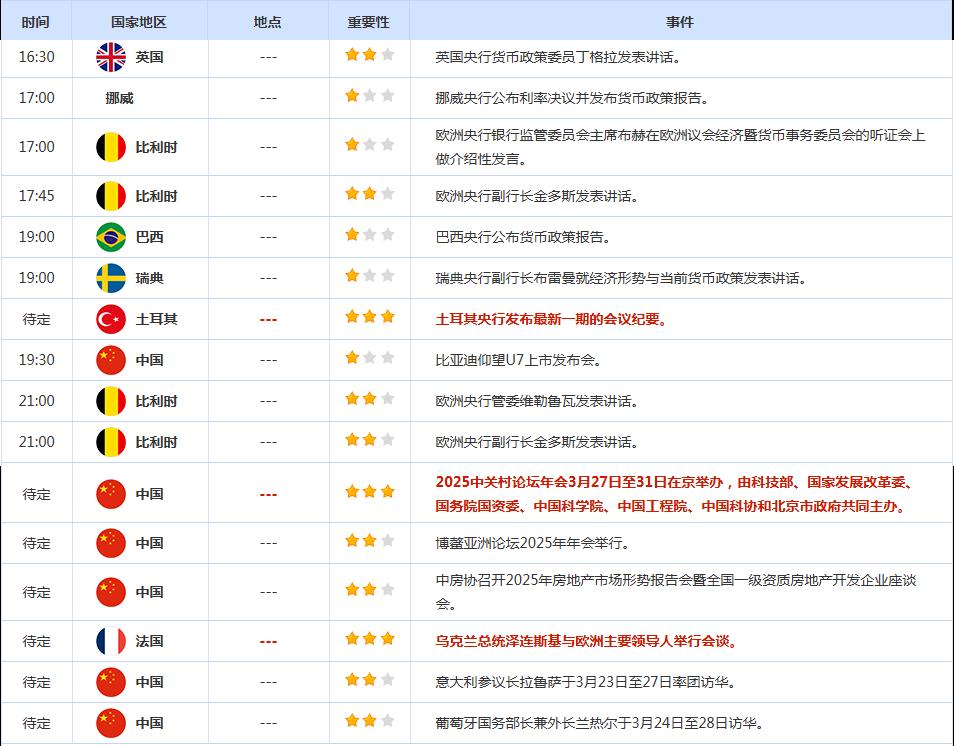Click Belgium flag in 21:00 金多斯 row

coord(111,442)
